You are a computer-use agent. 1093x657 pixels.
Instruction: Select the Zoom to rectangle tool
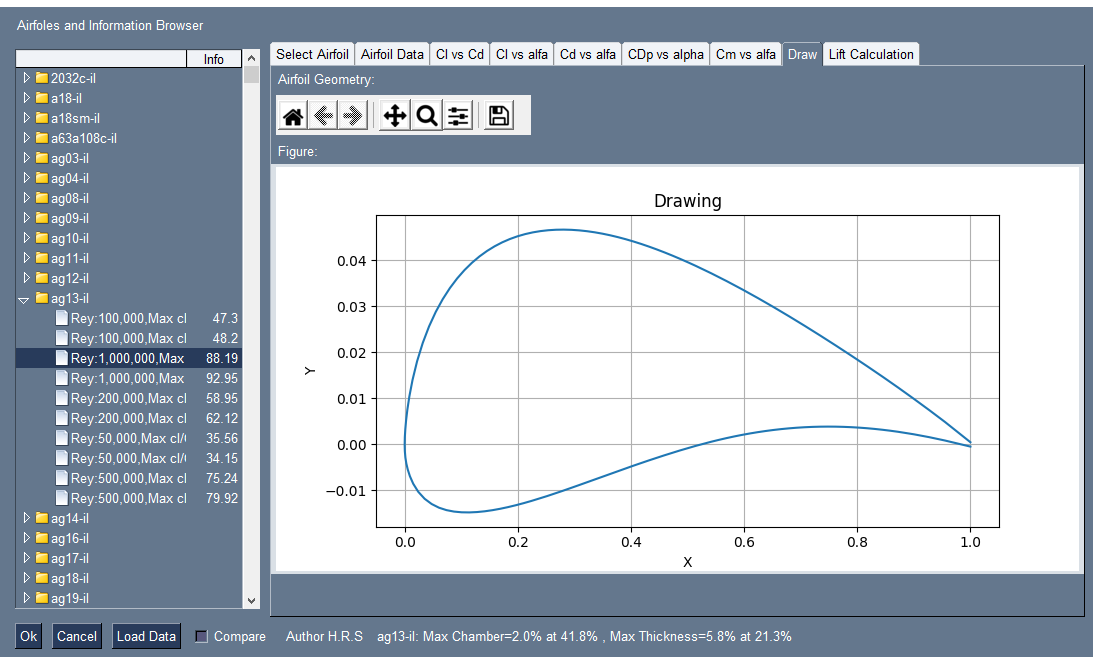pyautogui.click(x=426, y=115)
